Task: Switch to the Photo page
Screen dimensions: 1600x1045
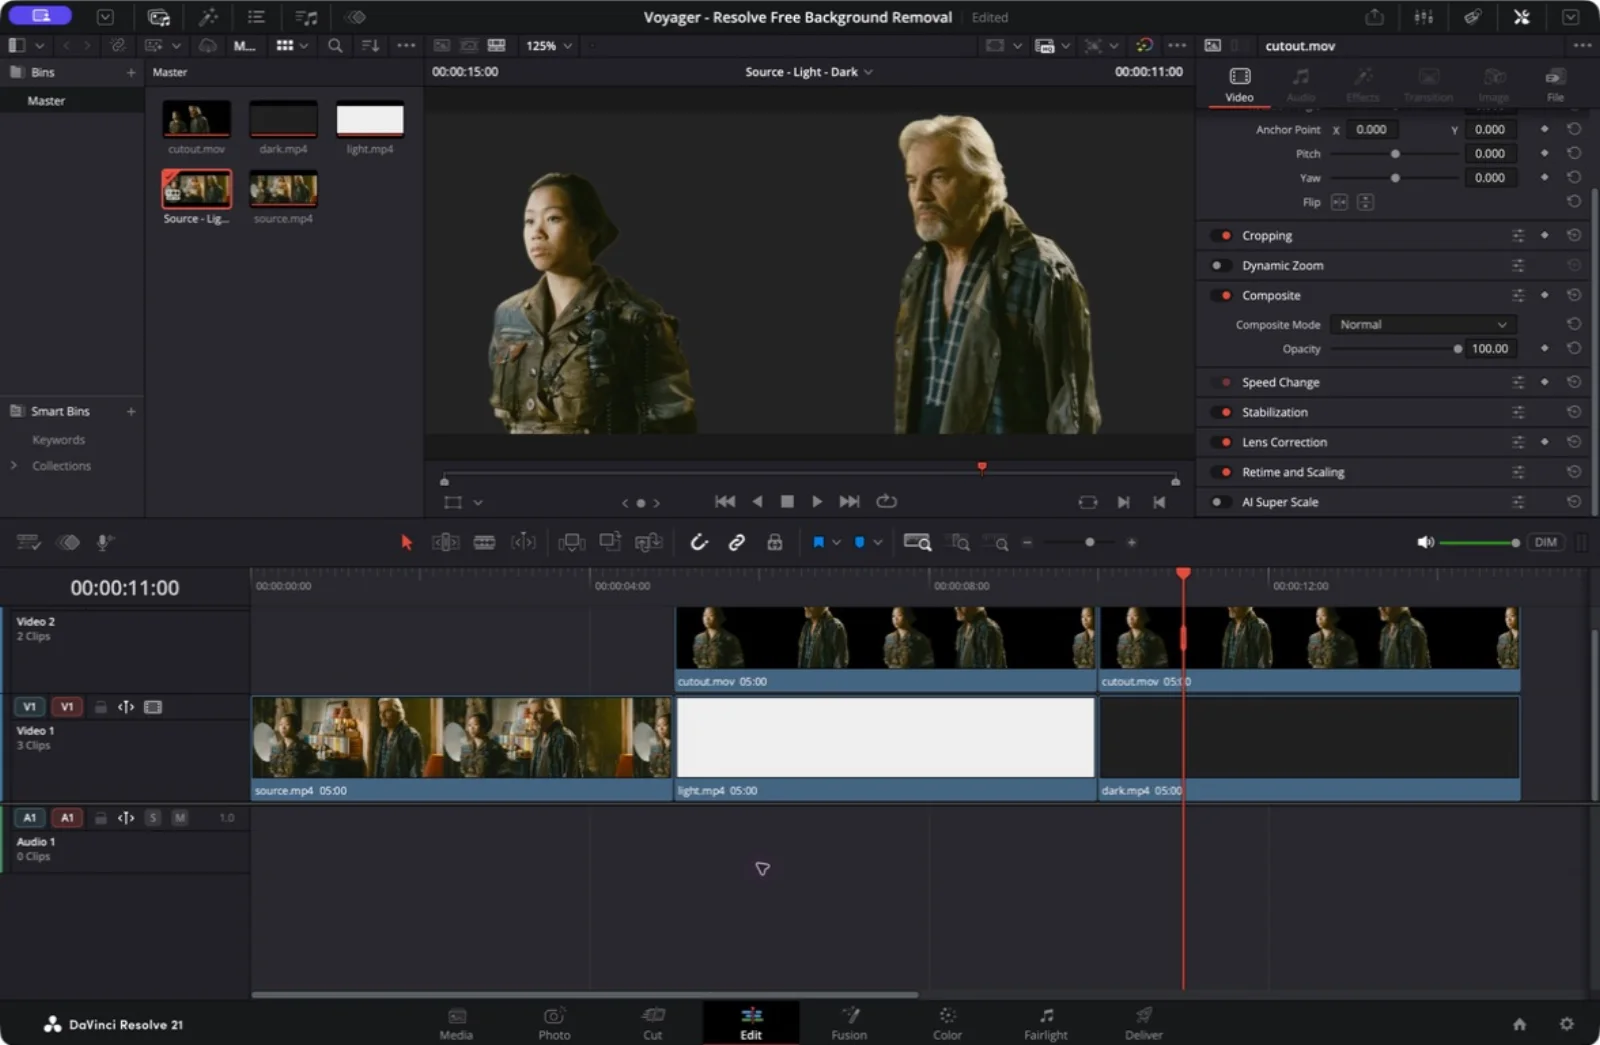Action: pos(554,1023)
